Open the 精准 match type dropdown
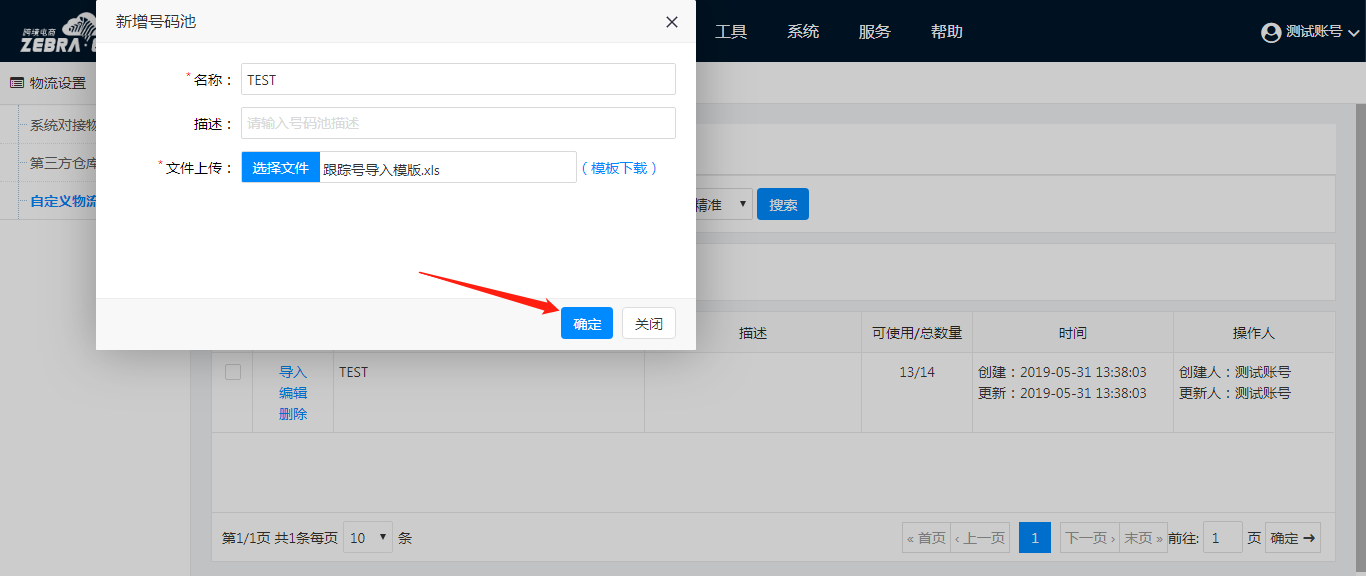Viewport: 1366px width, 576px height. click(x=722, y=204)
